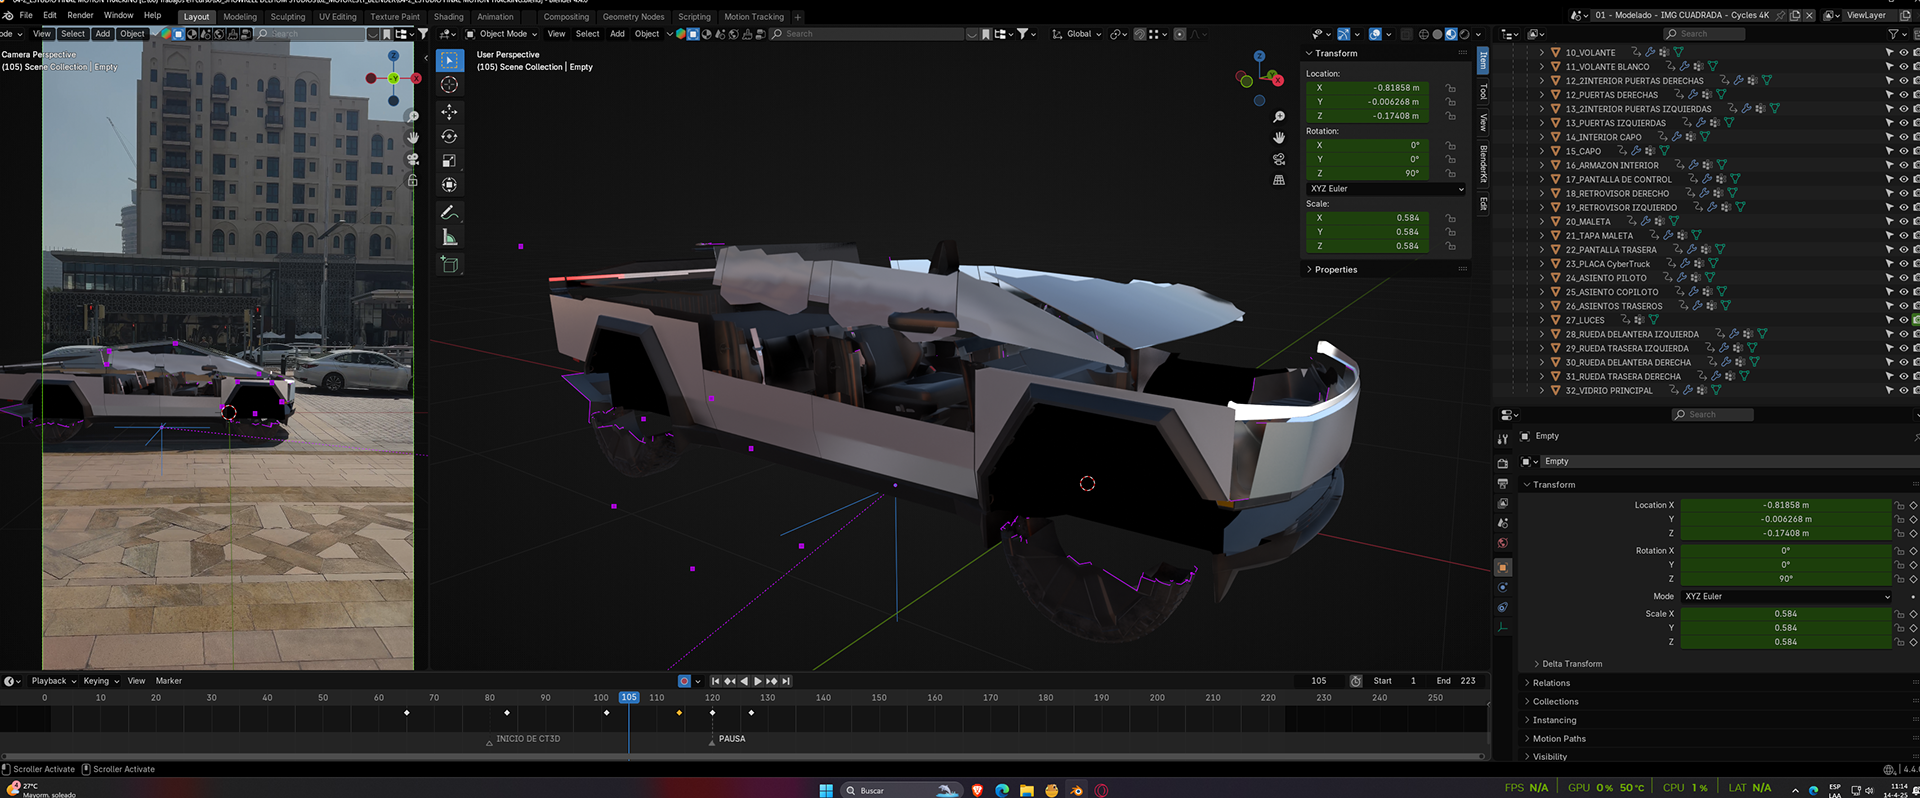
Task: Open the Output properties tab icon
Action: tap(1502, 484)
